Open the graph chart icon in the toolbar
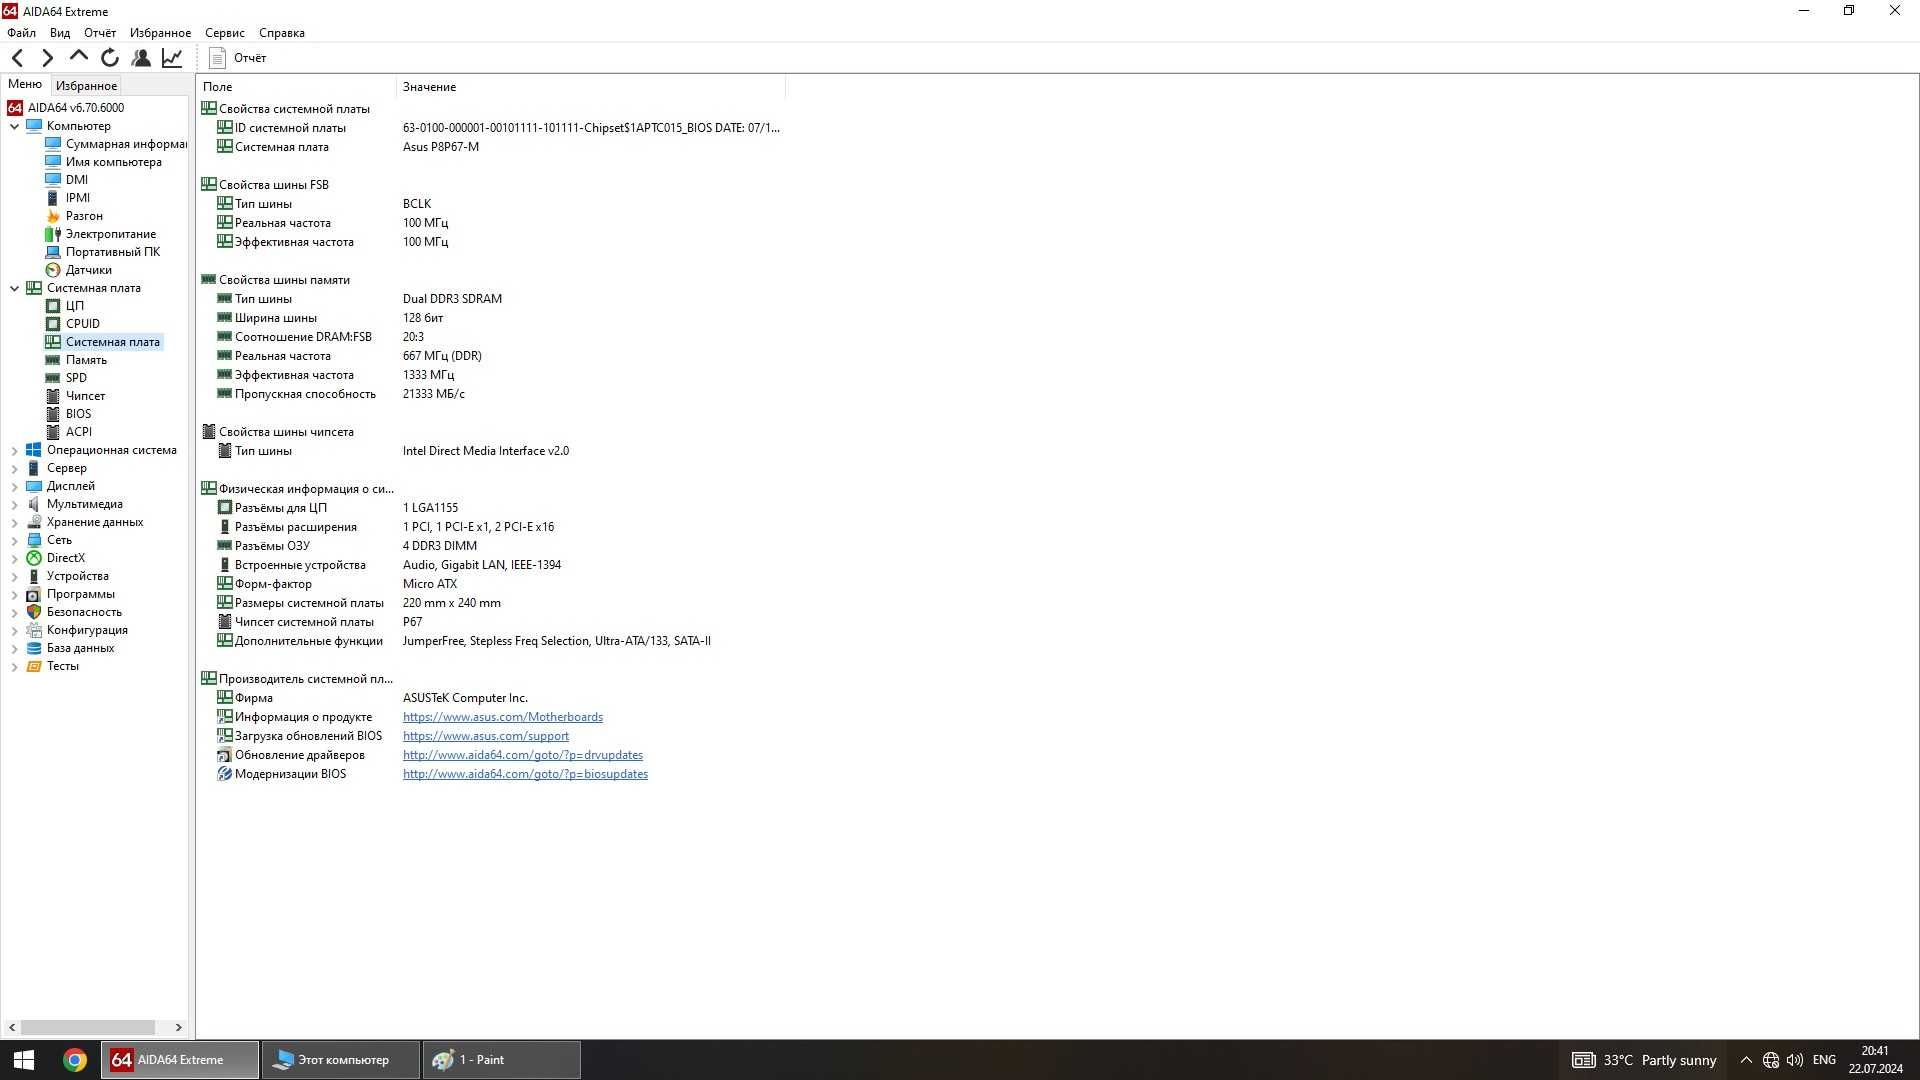Image resolution: width=1920 pixels, height=1080 pixels. [172, 58]
